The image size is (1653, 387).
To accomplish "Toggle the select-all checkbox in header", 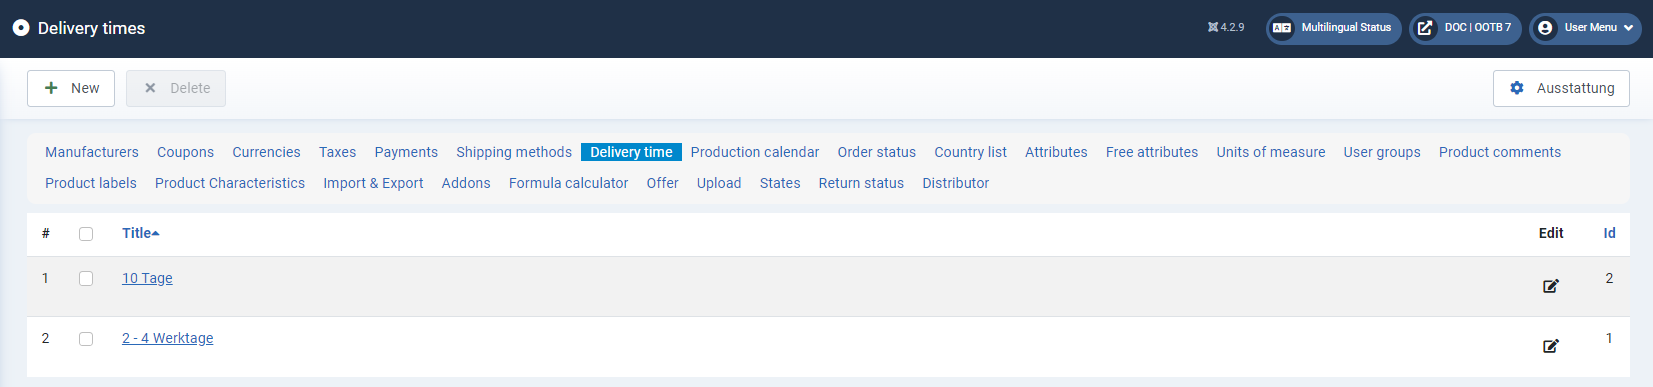I will tap(86, 234).
